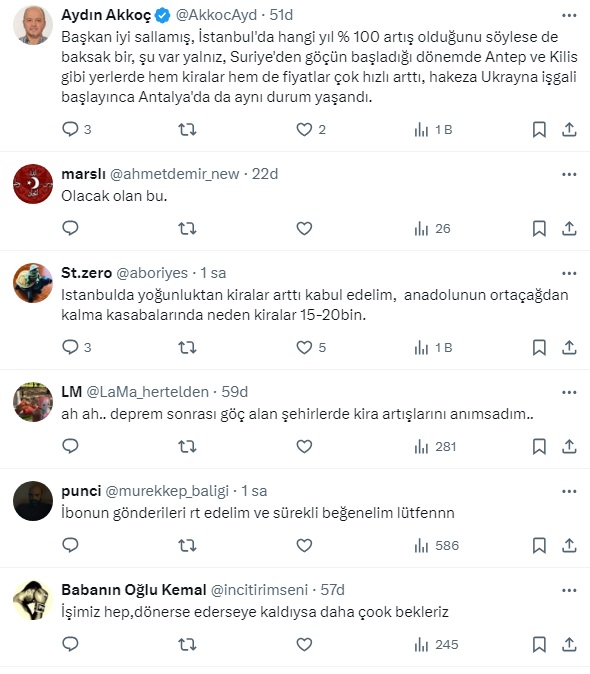Image resolution: width=590 pixels, height=674 pixels.
Task: Open Babanın Oğlu Kemal's profile picture
Action: (x=33, y=600)
